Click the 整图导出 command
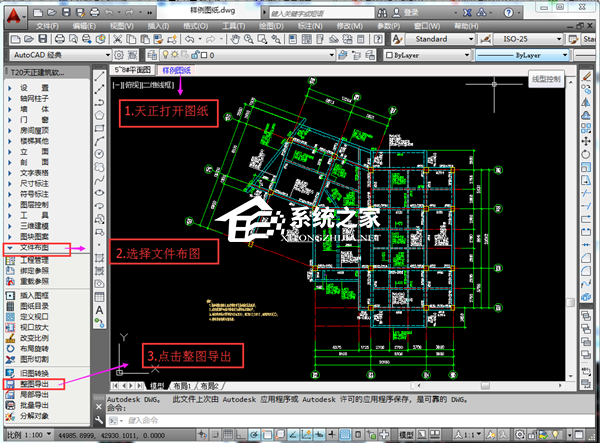Image resolution: width=600 pixels, height=443 pixels. 34,384
